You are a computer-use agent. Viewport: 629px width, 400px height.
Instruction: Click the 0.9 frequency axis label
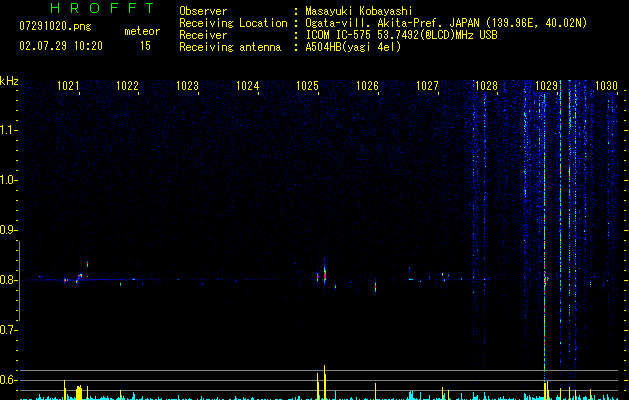(8, 230)
